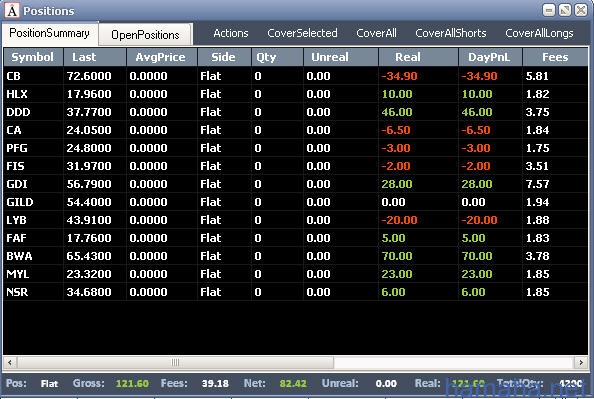Click the CoverAll button

tap(377, 33)
